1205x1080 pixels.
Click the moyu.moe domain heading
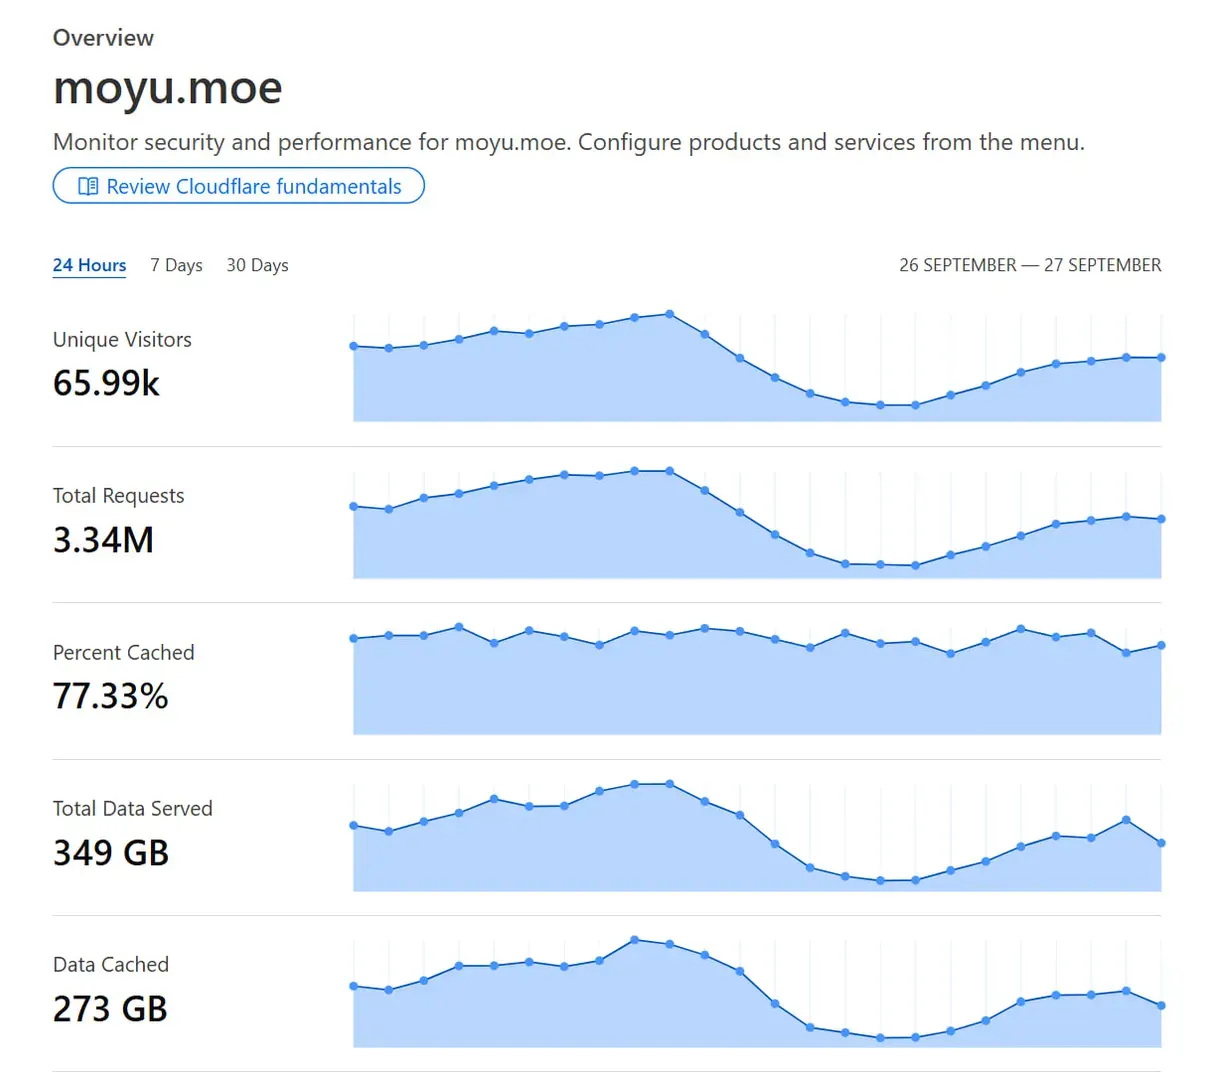tap(168, 88)
